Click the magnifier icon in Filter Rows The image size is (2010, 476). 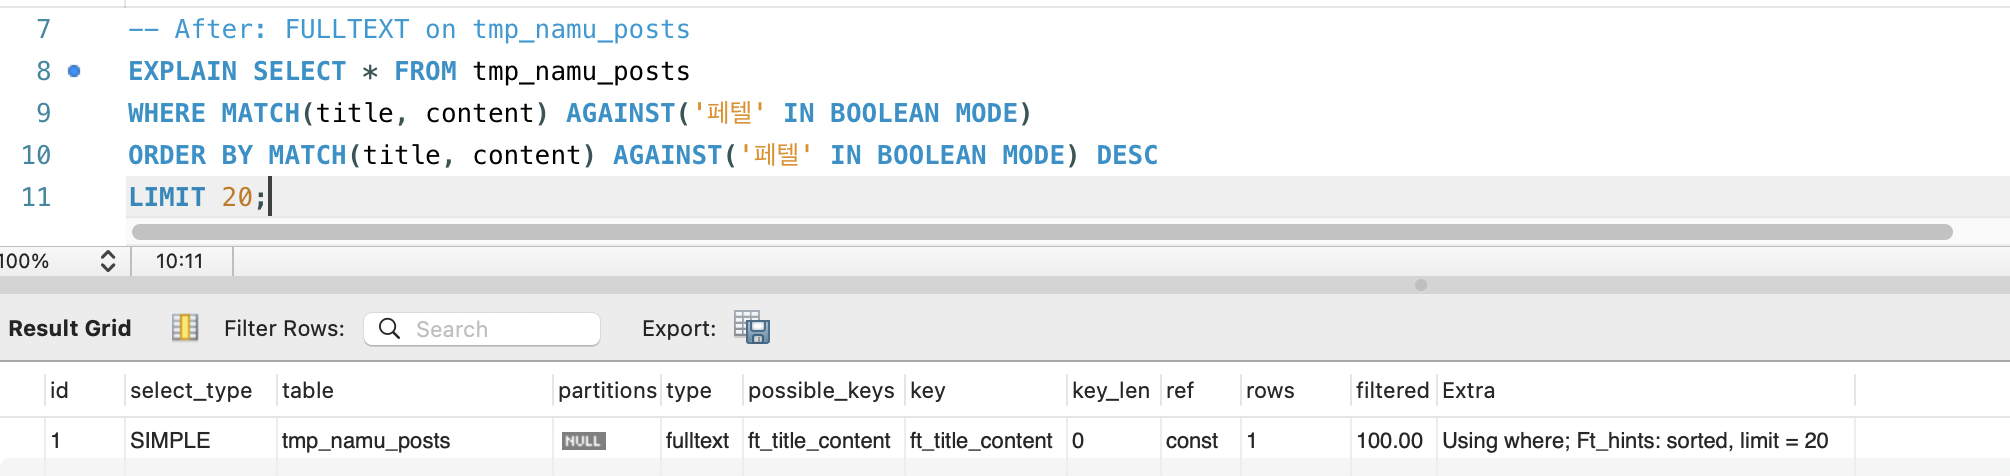click(x=390, y=329)
